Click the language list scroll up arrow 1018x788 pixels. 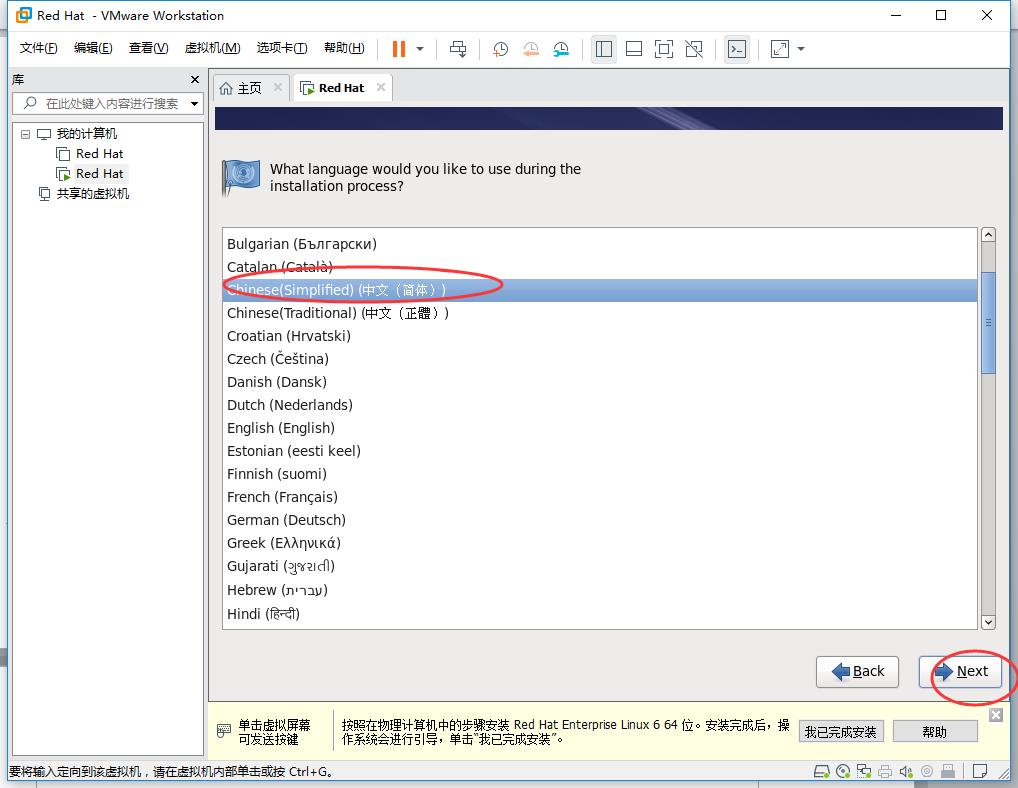click(x=988, y=234)
